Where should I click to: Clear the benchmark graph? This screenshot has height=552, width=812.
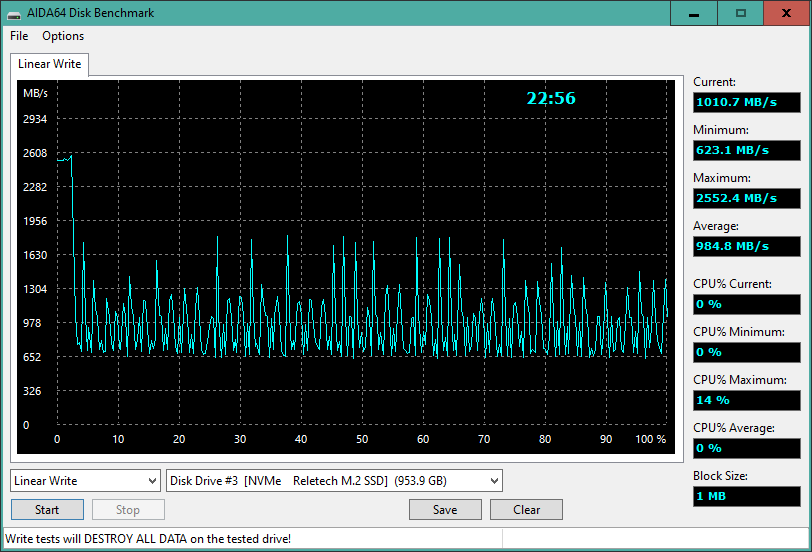(x=526, y=510)
